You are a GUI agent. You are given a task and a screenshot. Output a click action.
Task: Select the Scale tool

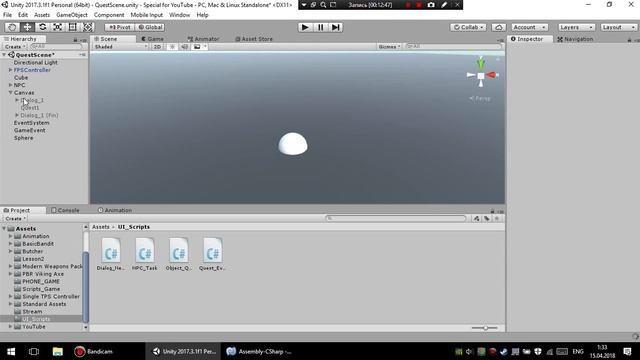pyautogui.click(x=58, y=27)
